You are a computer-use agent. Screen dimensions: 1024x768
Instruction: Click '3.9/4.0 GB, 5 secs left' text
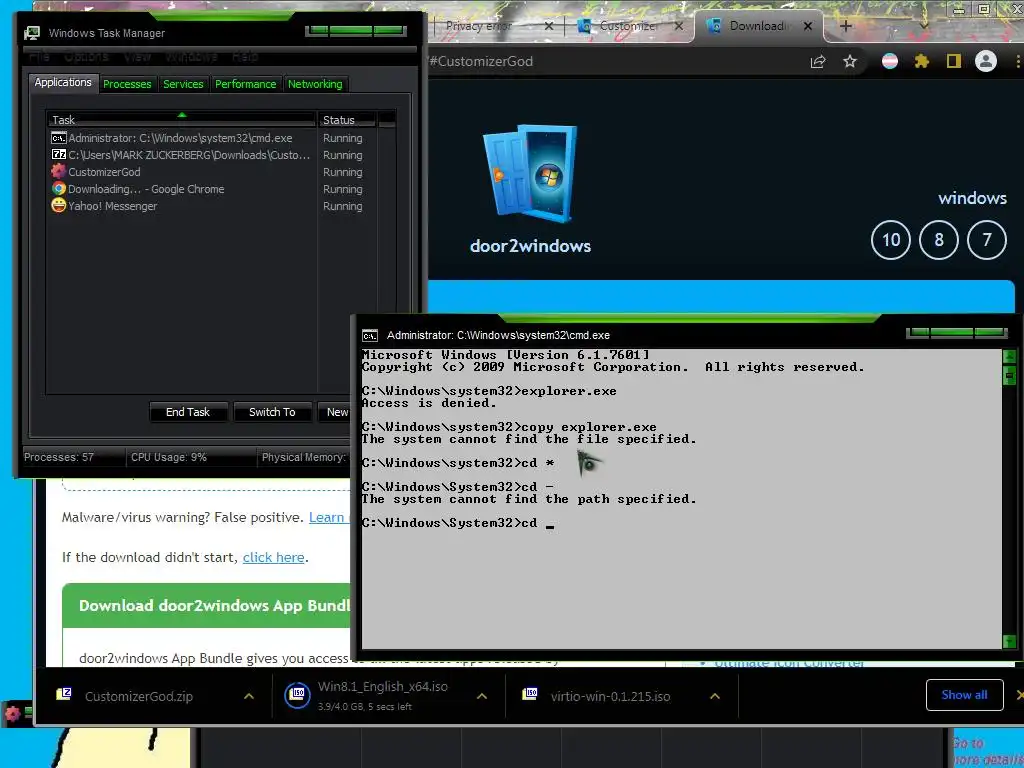tap(364, 707)
